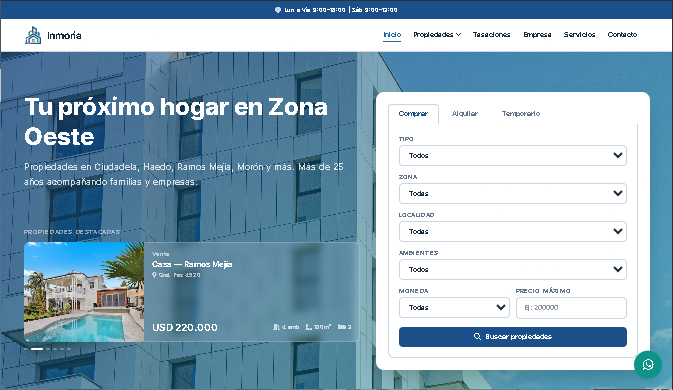Open the Tasaciones page
This screenshot has height=390, width=673.
tap(491, 34)
